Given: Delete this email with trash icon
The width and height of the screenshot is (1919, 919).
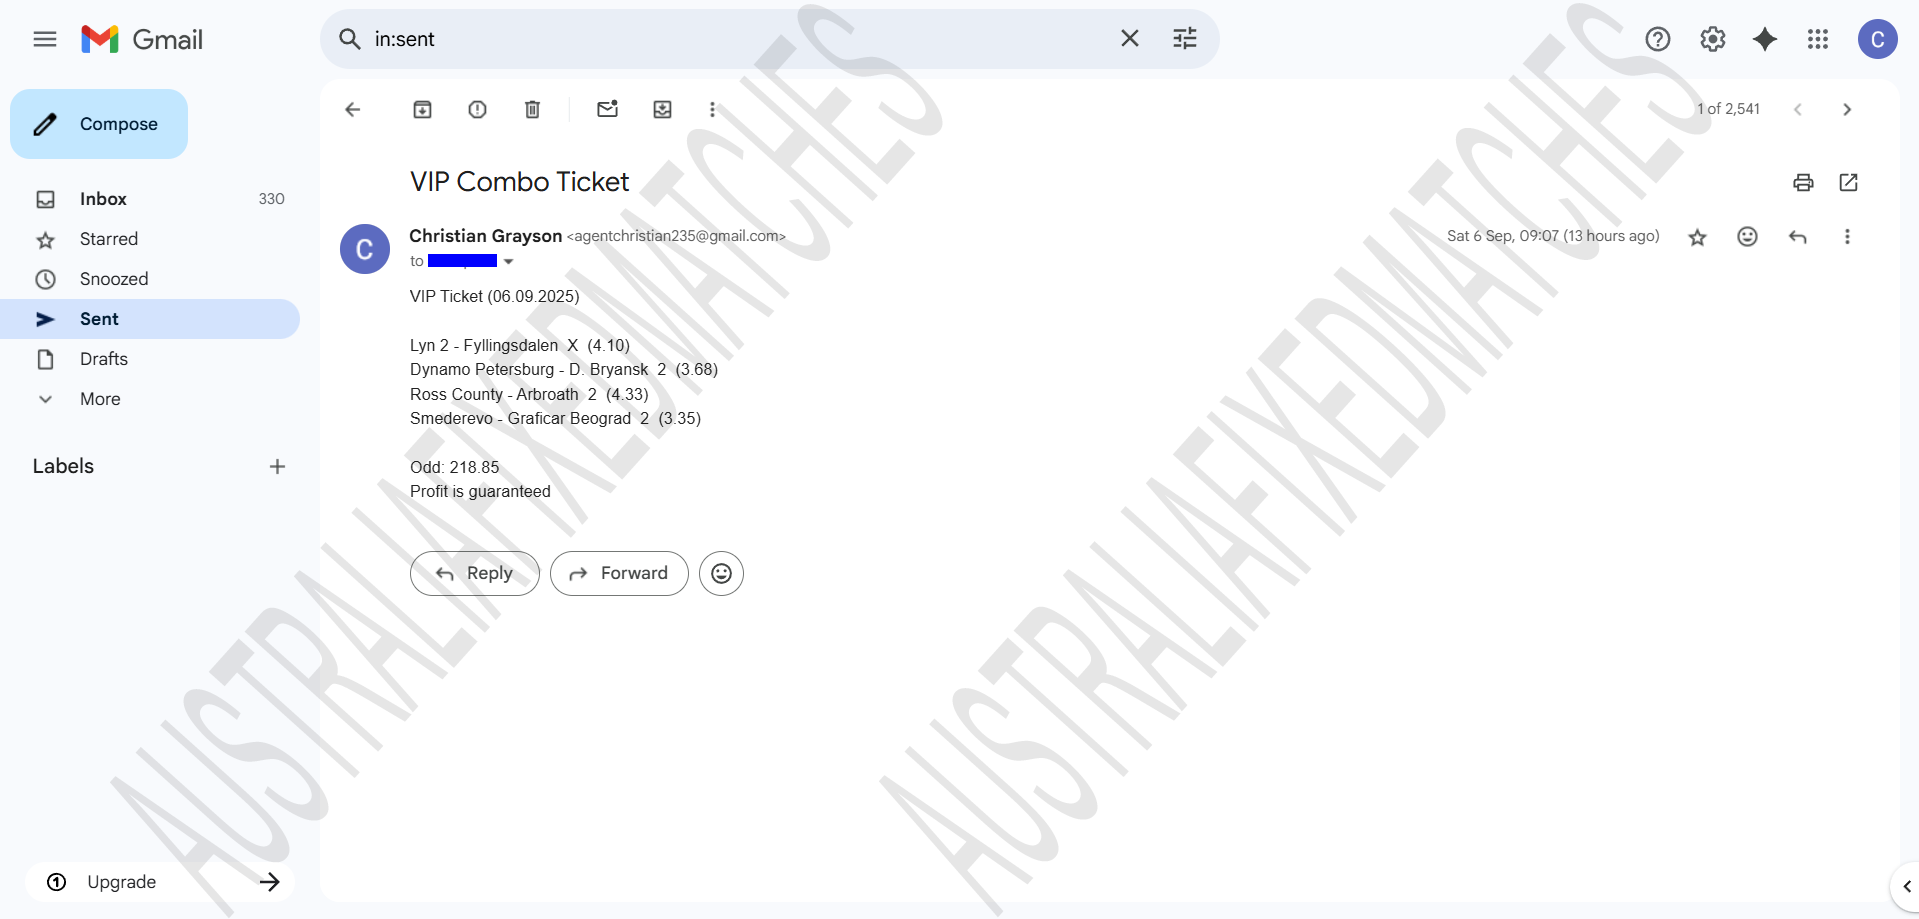Looking at the screenshot, I should (533, 109).
